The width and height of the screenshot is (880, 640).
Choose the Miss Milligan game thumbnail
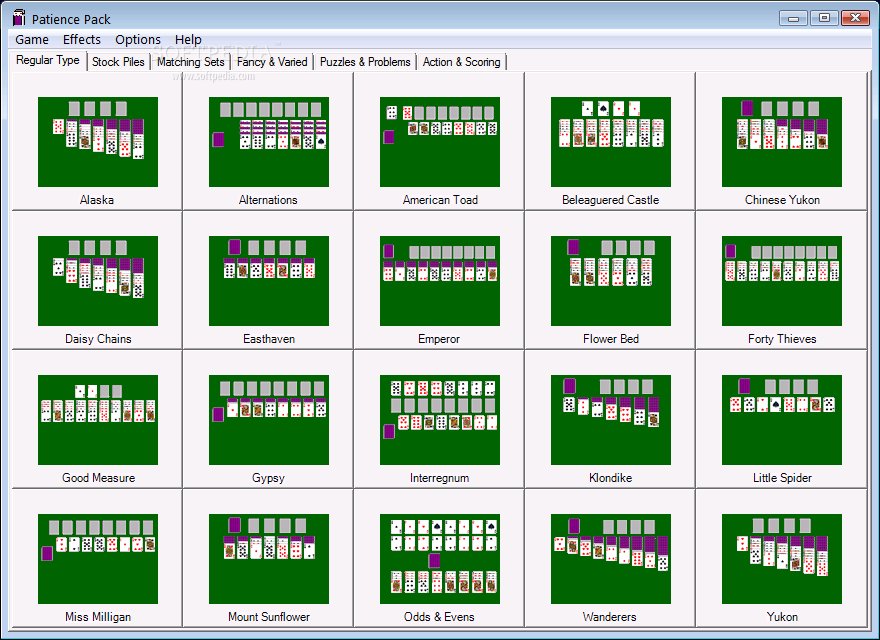pos(98,559)
